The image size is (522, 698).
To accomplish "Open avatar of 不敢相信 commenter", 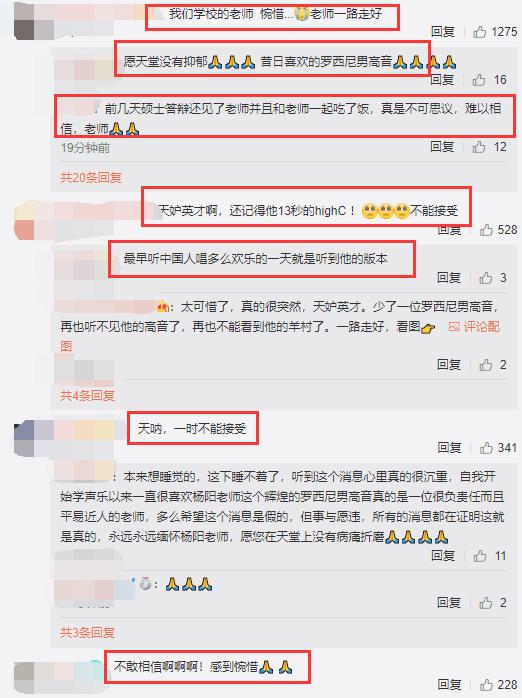I will pos(34,677).
